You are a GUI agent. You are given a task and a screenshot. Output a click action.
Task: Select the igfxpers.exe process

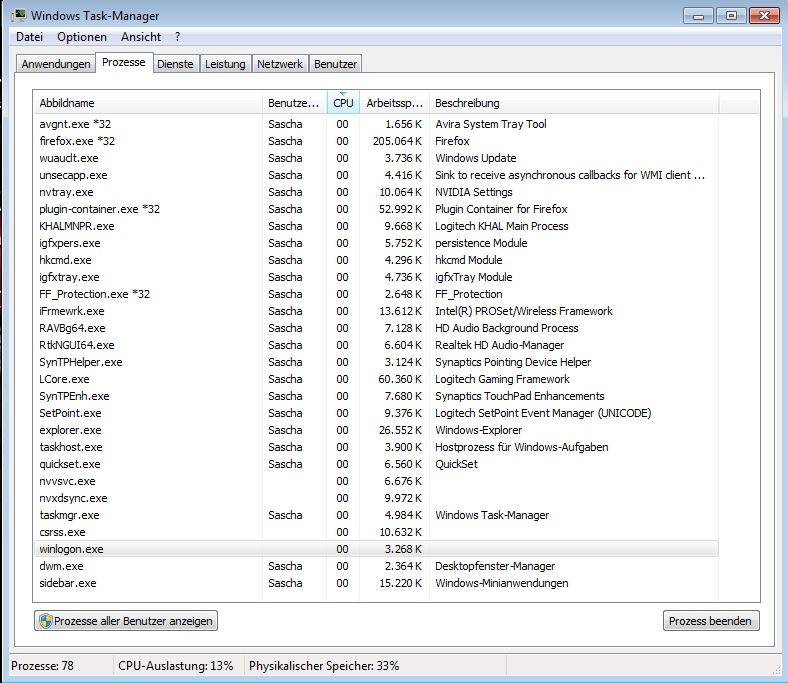[376, 243]
